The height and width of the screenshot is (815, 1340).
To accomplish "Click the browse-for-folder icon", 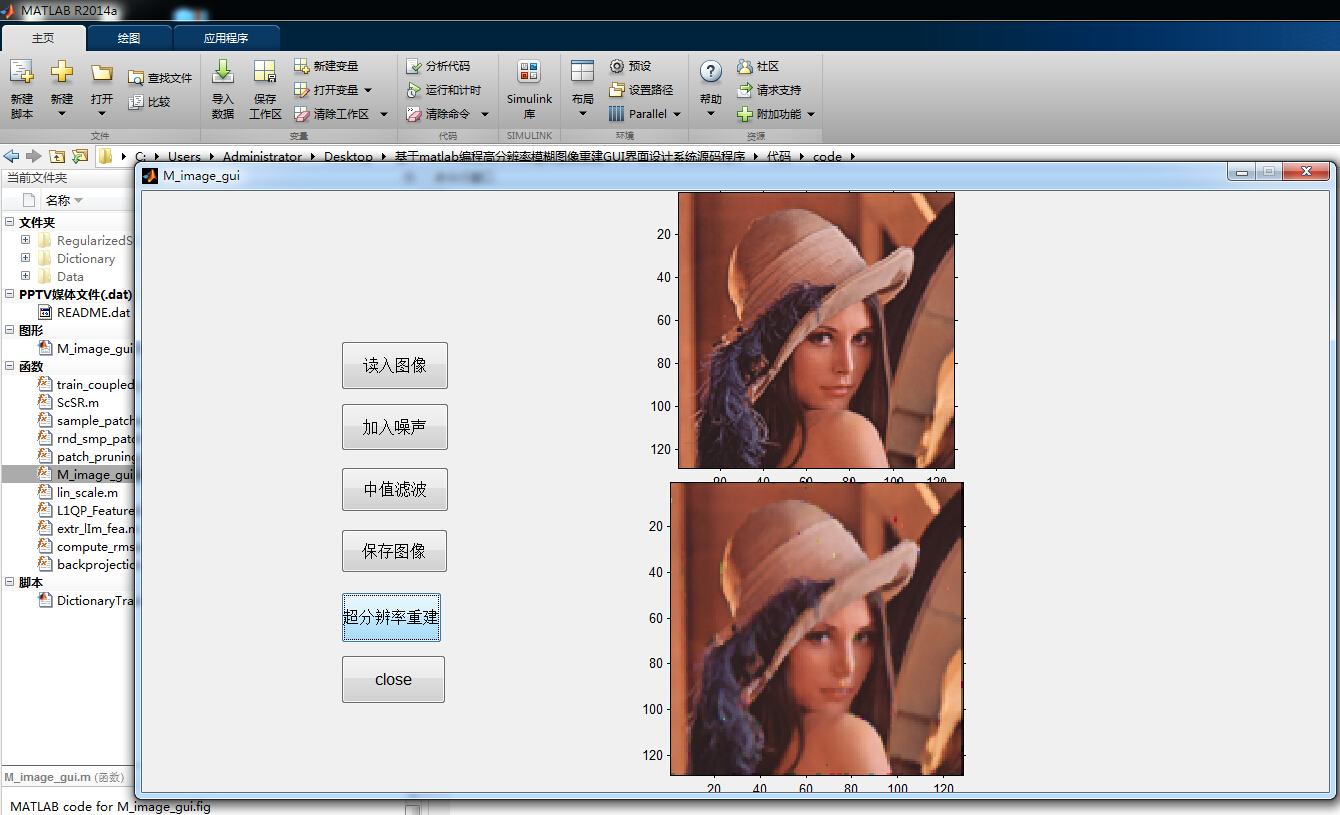I will (80, 156).
